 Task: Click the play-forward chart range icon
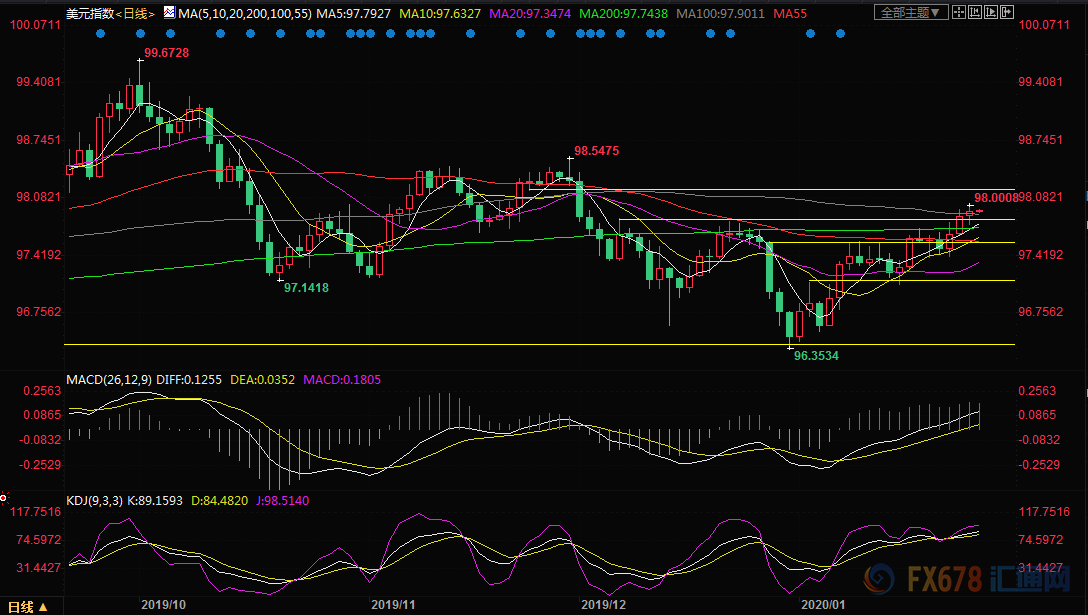991,12
